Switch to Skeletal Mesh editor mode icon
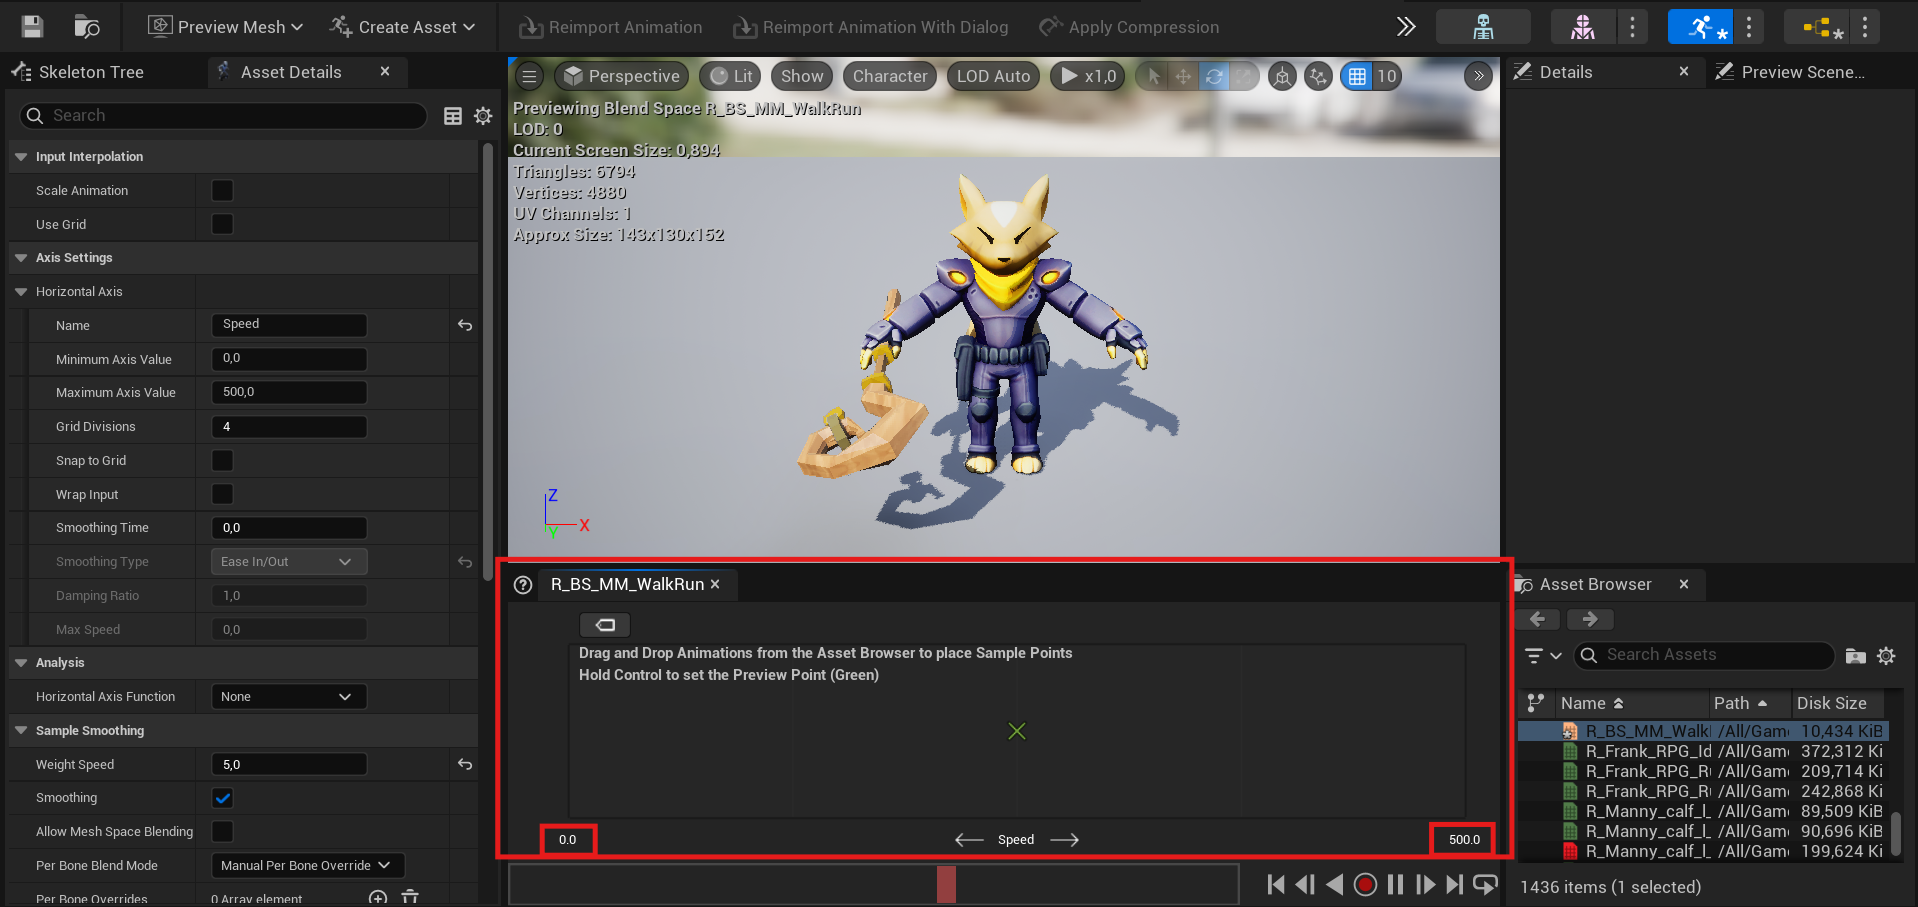1918x907 pixels. coord(1583,27)
